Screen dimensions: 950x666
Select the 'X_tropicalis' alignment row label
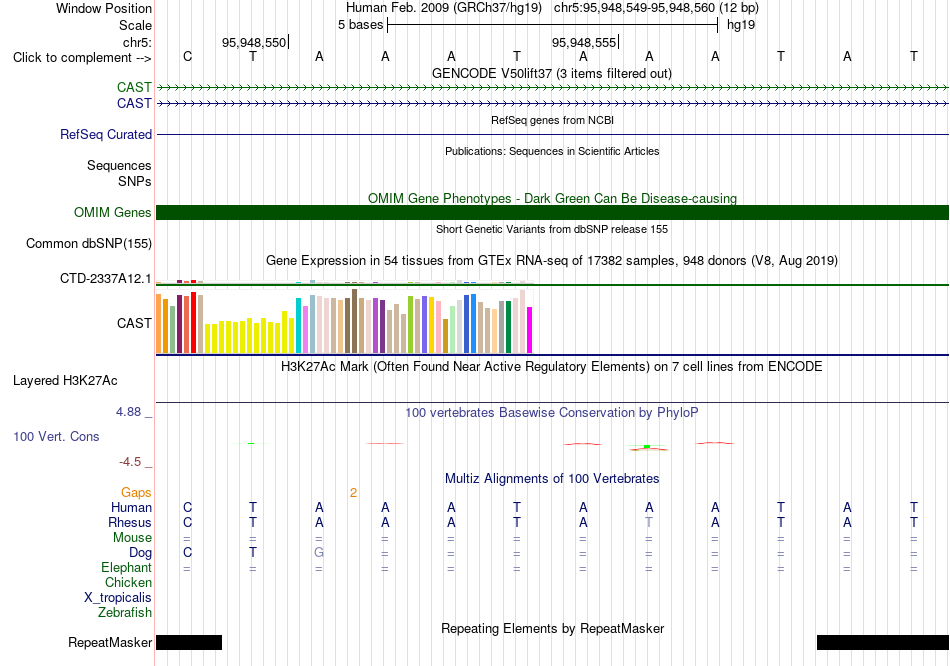pyautogui.click(x=118, y=598)
